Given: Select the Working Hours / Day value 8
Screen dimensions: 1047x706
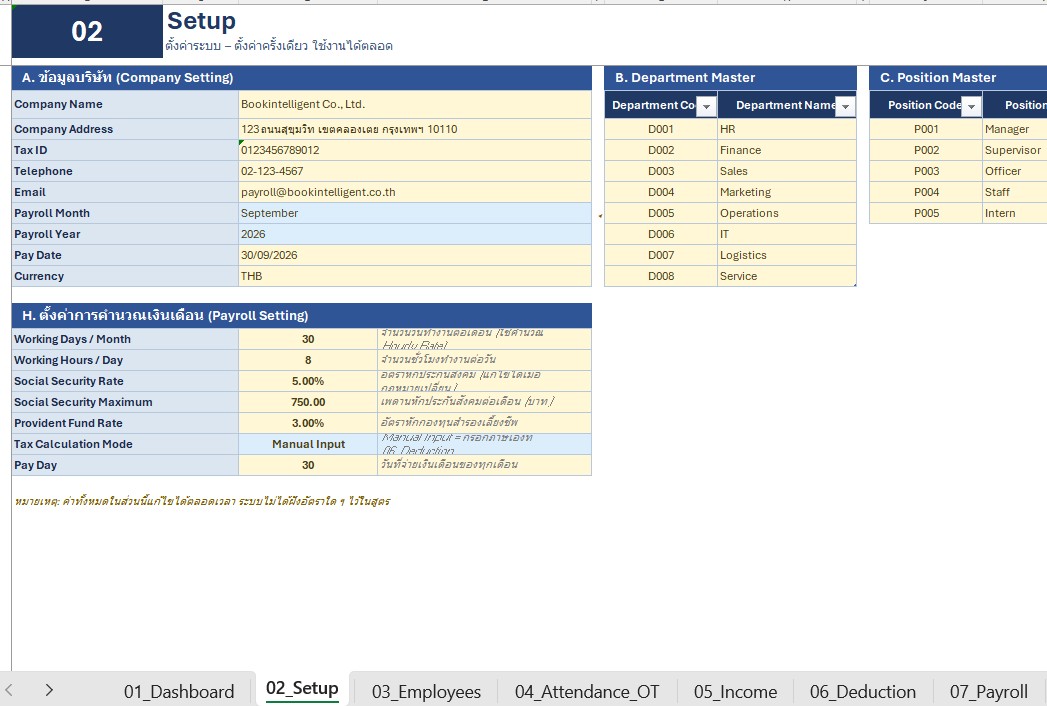Looking at the screenshot, I should (x=308, y=360).
